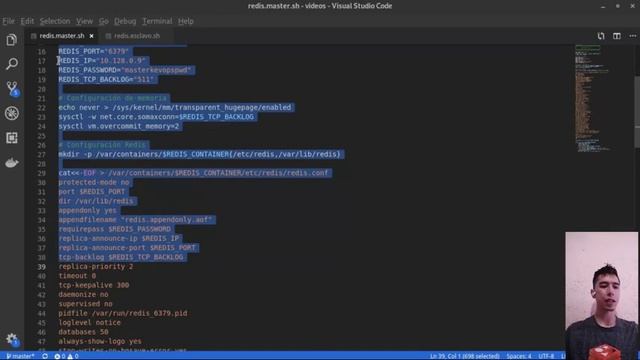The image size is (640, 360).
Task: Click the line 'supervised no'
Action: coord(85,304)
